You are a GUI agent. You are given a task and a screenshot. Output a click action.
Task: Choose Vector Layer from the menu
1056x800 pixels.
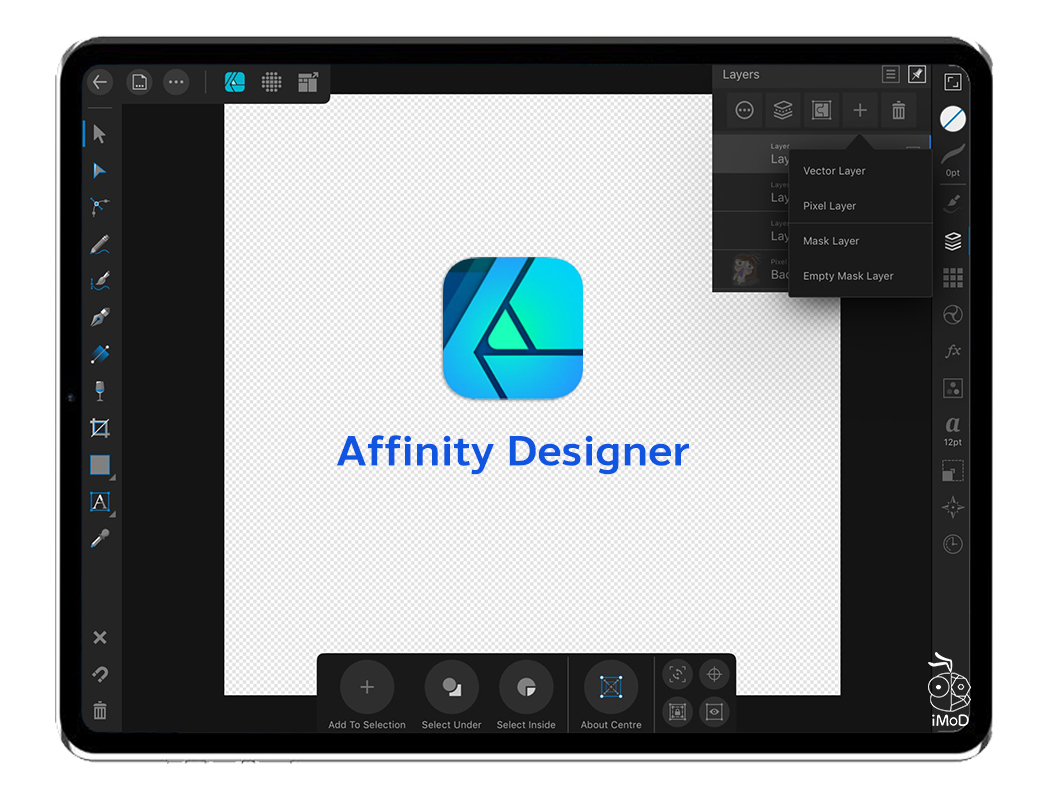pyautogui.click(x=834, y=171)
